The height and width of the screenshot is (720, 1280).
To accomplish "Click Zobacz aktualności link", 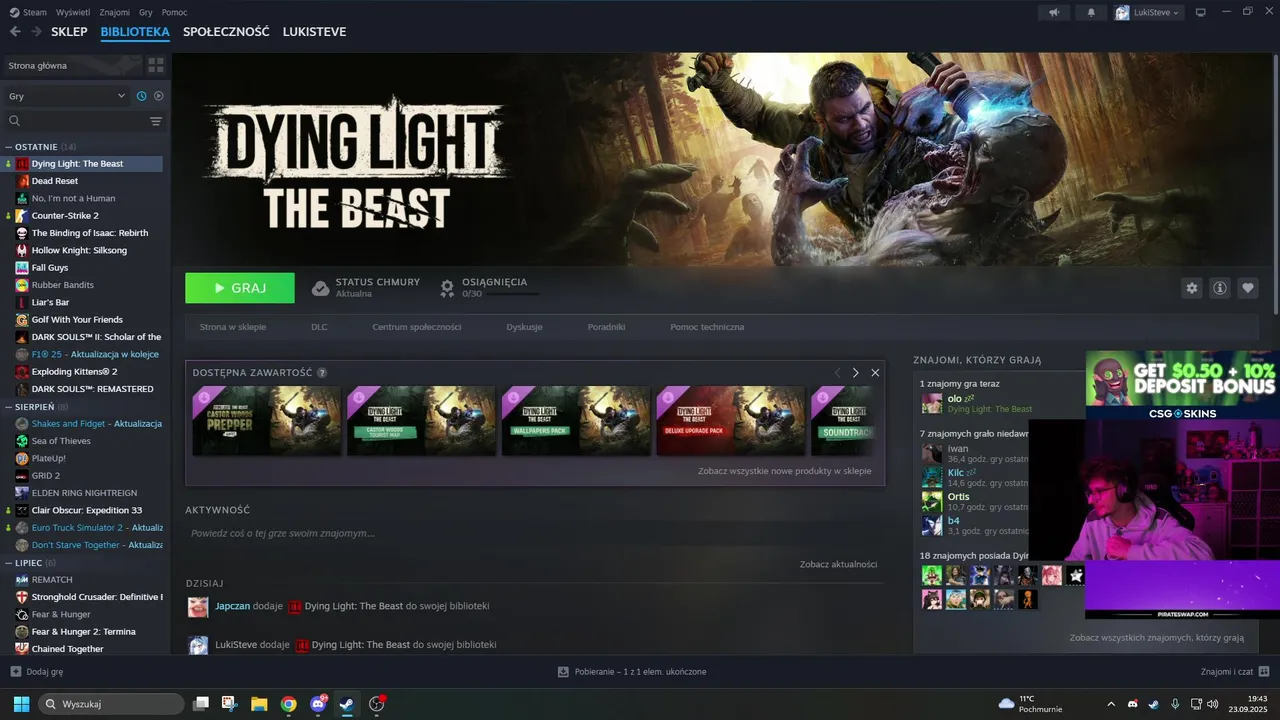I will click(x=838, y=565).
